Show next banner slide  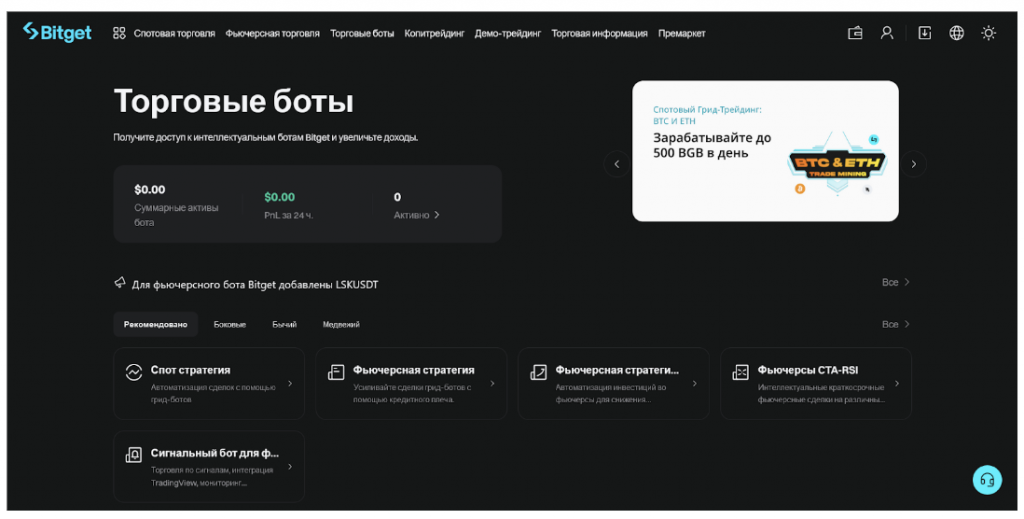[x=914, y=164]
